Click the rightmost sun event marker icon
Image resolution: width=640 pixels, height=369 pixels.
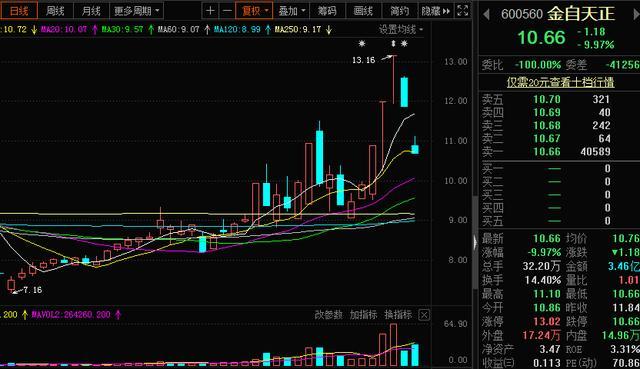pyautogui.click(x=404, y=43)
